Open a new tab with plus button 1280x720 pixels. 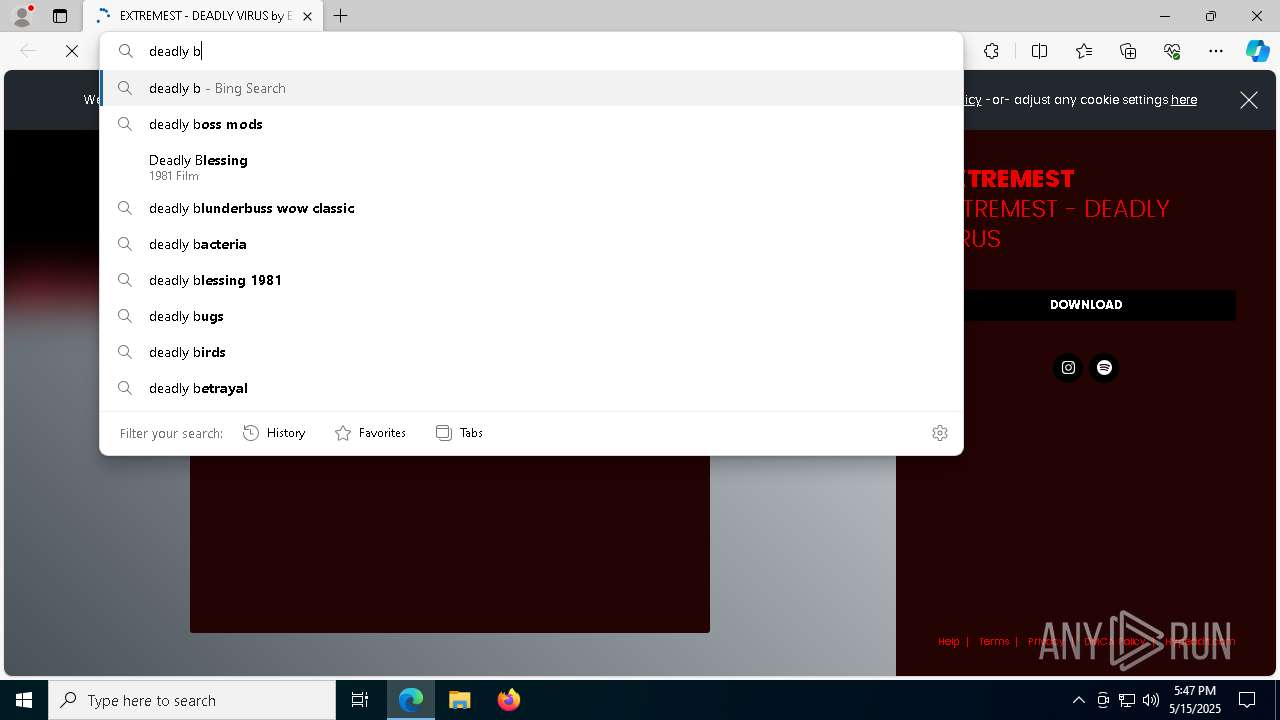[x=340, y=16]
